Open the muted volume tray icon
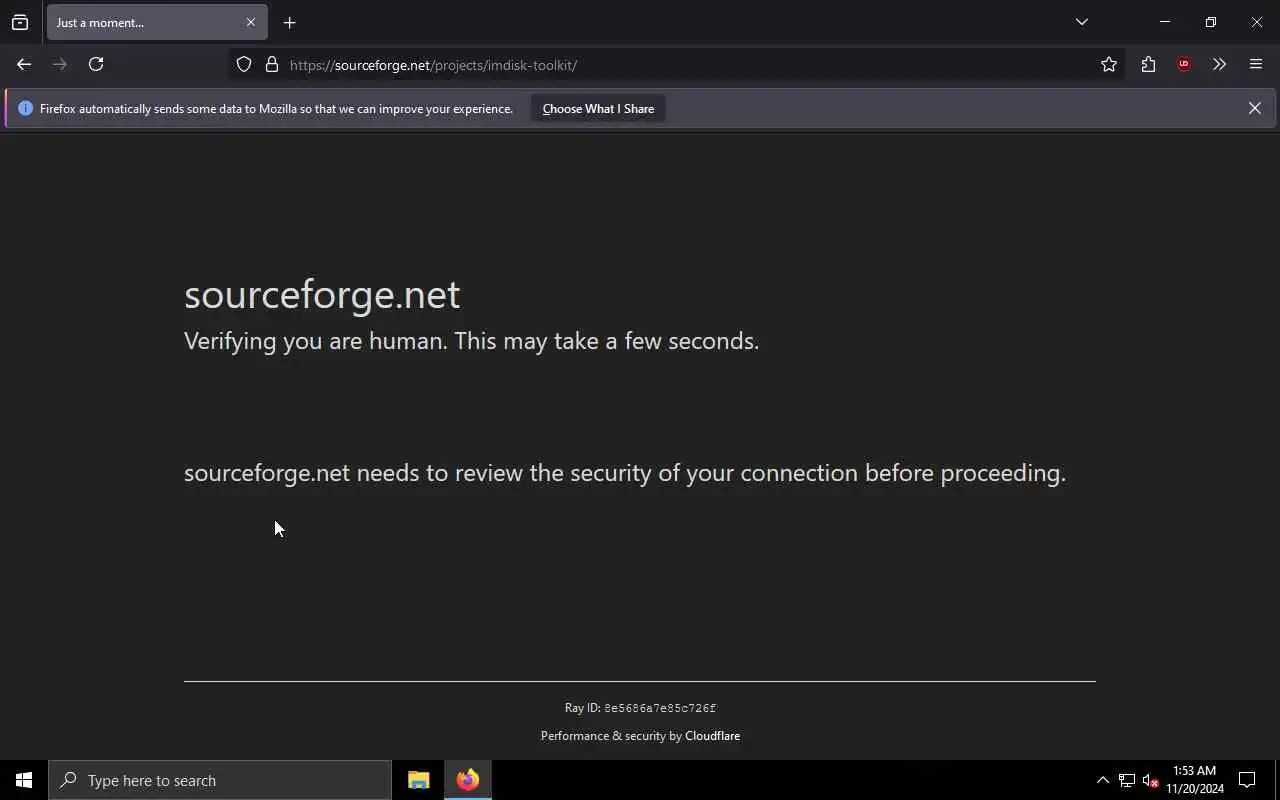This screenshot has height=800, width=1280. (1150, 780)
